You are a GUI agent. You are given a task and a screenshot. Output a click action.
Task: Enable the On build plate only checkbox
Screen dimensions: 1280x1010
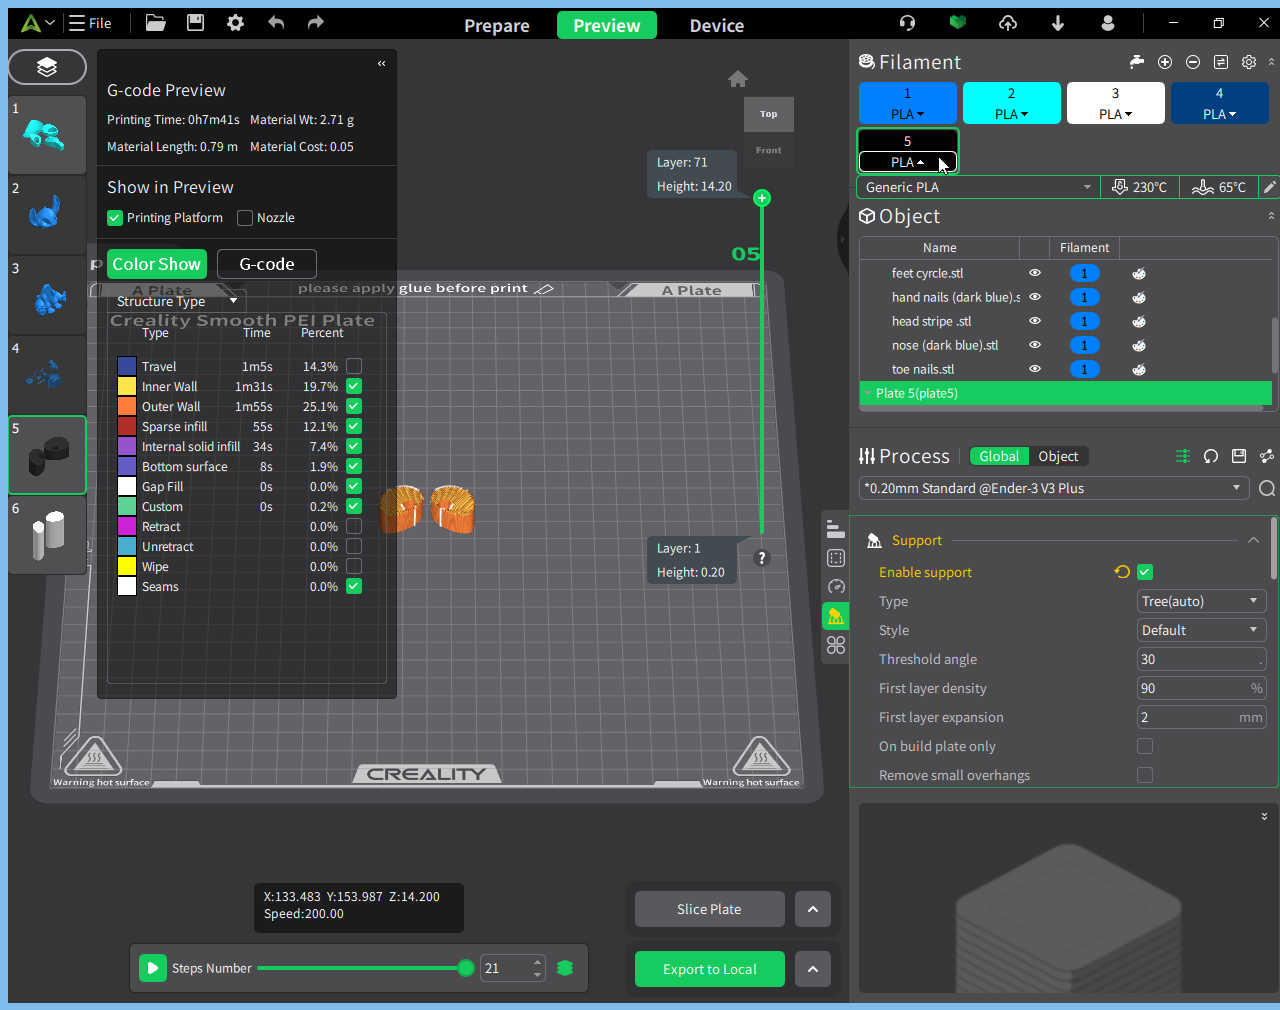pyautogui.click(x=1145, y=746)
